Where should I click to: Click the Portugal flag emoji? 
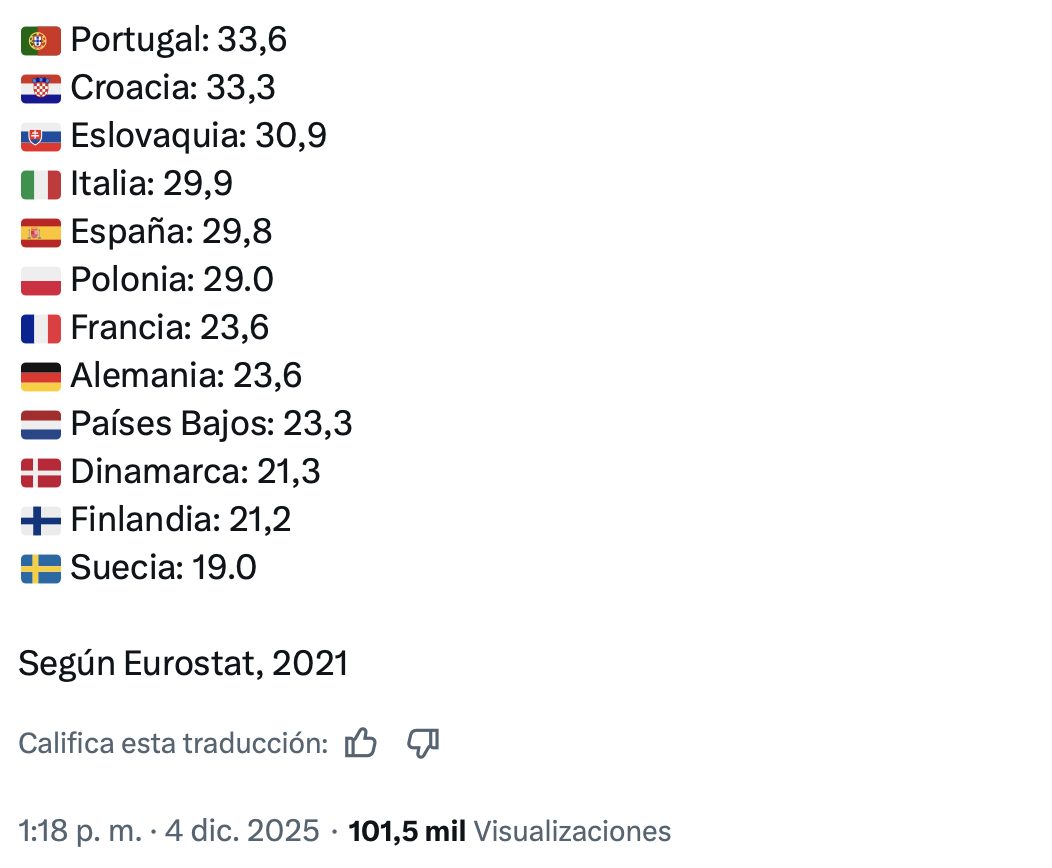click(41, 41)
